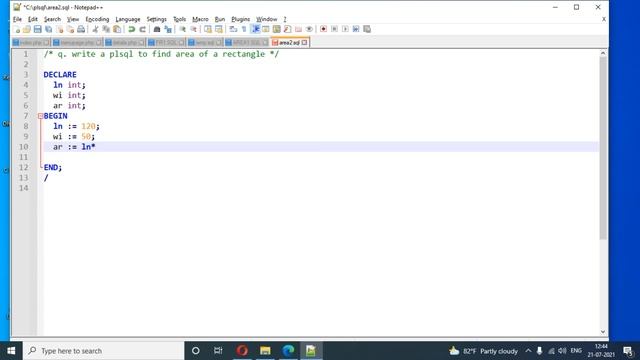
Task: Undo the last edit with green arrow
Action: pos(131,29)
